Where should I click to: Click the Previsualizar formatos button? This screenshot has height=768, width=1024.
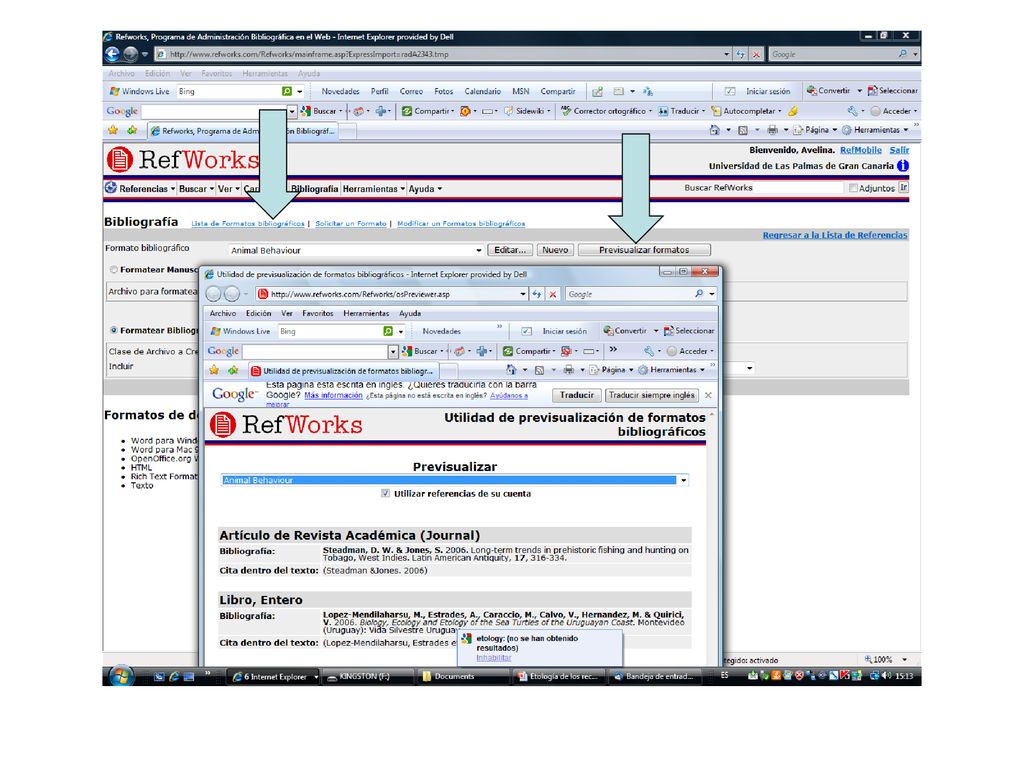click(644, 250)
